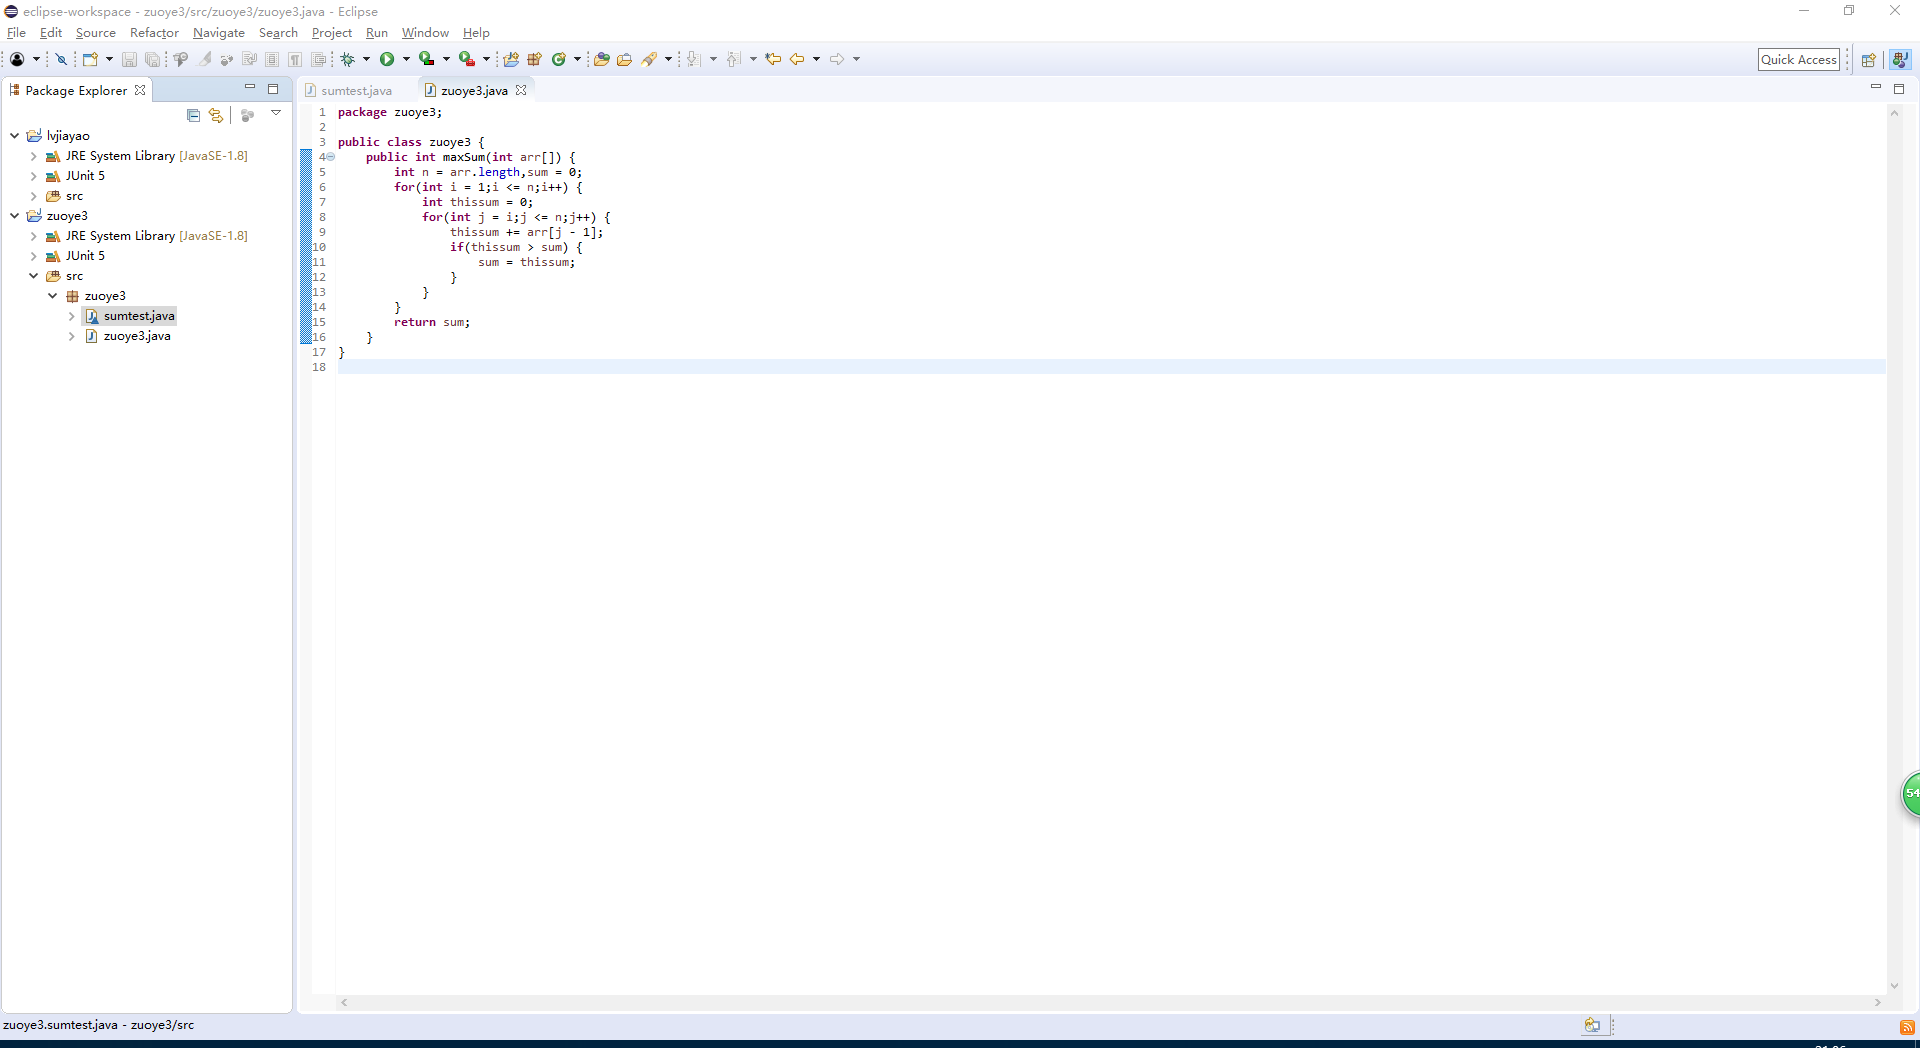Minimize the Package Explorer view
This screenshot has height=1048, width=1920.
coord(250,88)
